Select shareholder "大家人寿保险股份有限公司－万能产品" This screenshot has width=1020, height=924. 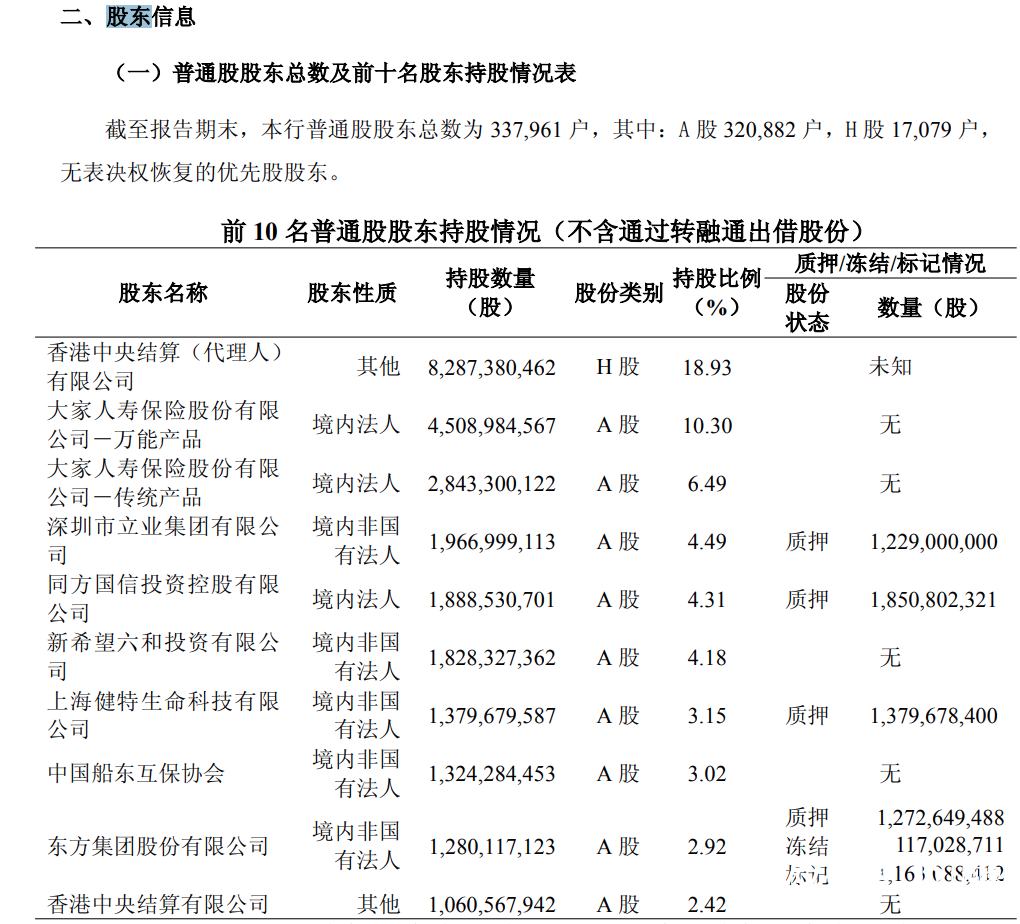click(x=163, y=425)
